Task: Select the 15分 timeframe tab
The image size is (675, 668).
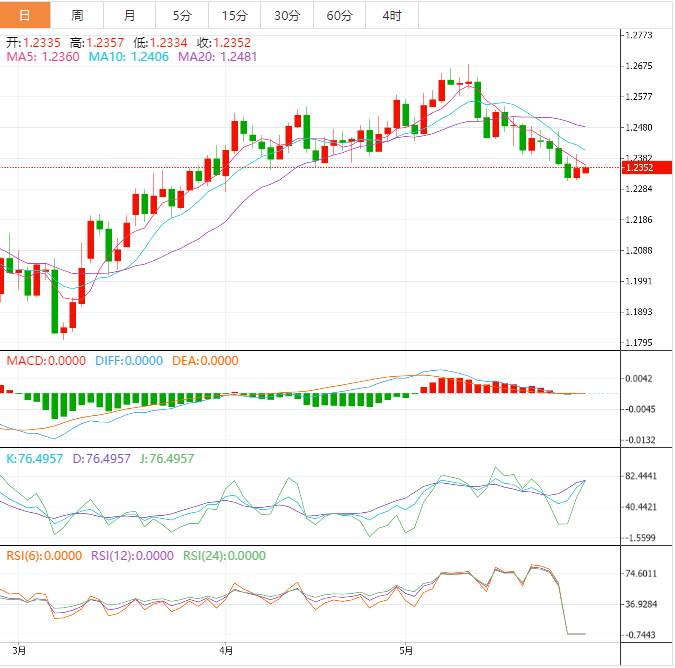Action: pyautogui.click(x=234, y=15)
